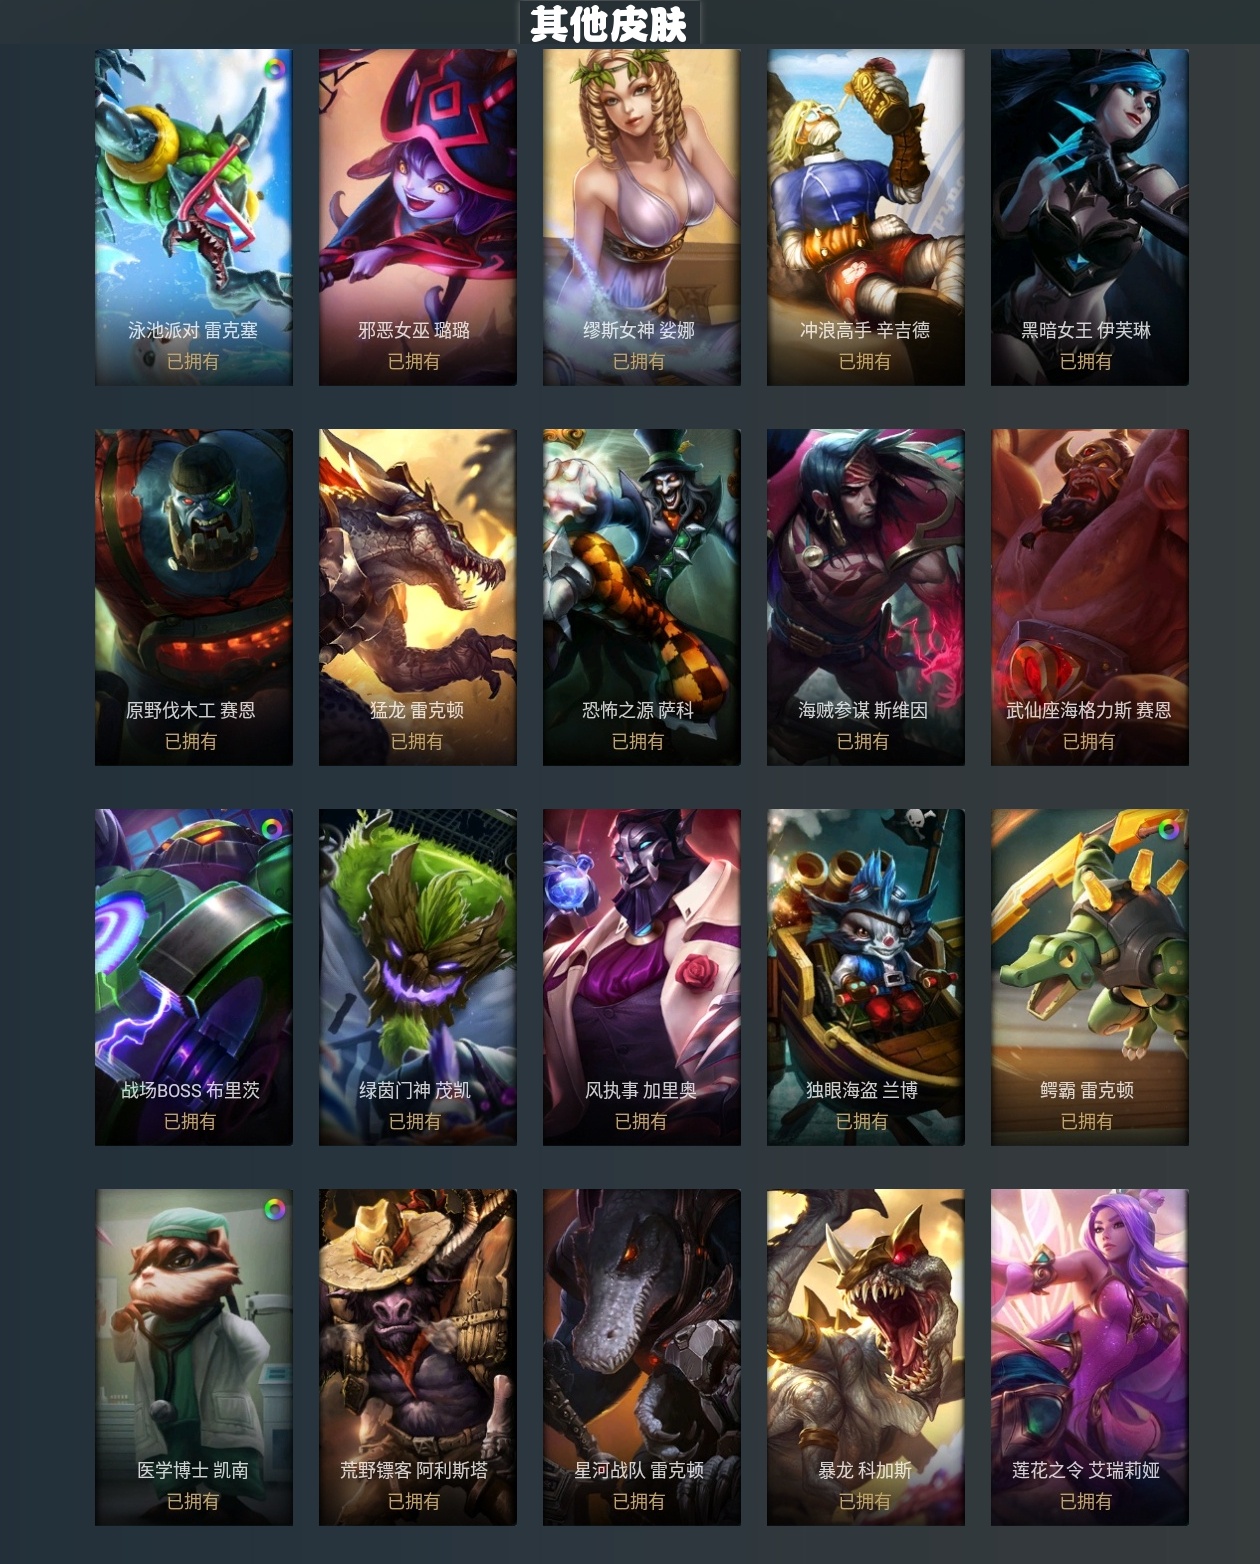The width and height of the screenshot is (1260, 1564).
Task: Choose the 冲浪高手 辛吉德 skin
Action: tap(866, 217)
